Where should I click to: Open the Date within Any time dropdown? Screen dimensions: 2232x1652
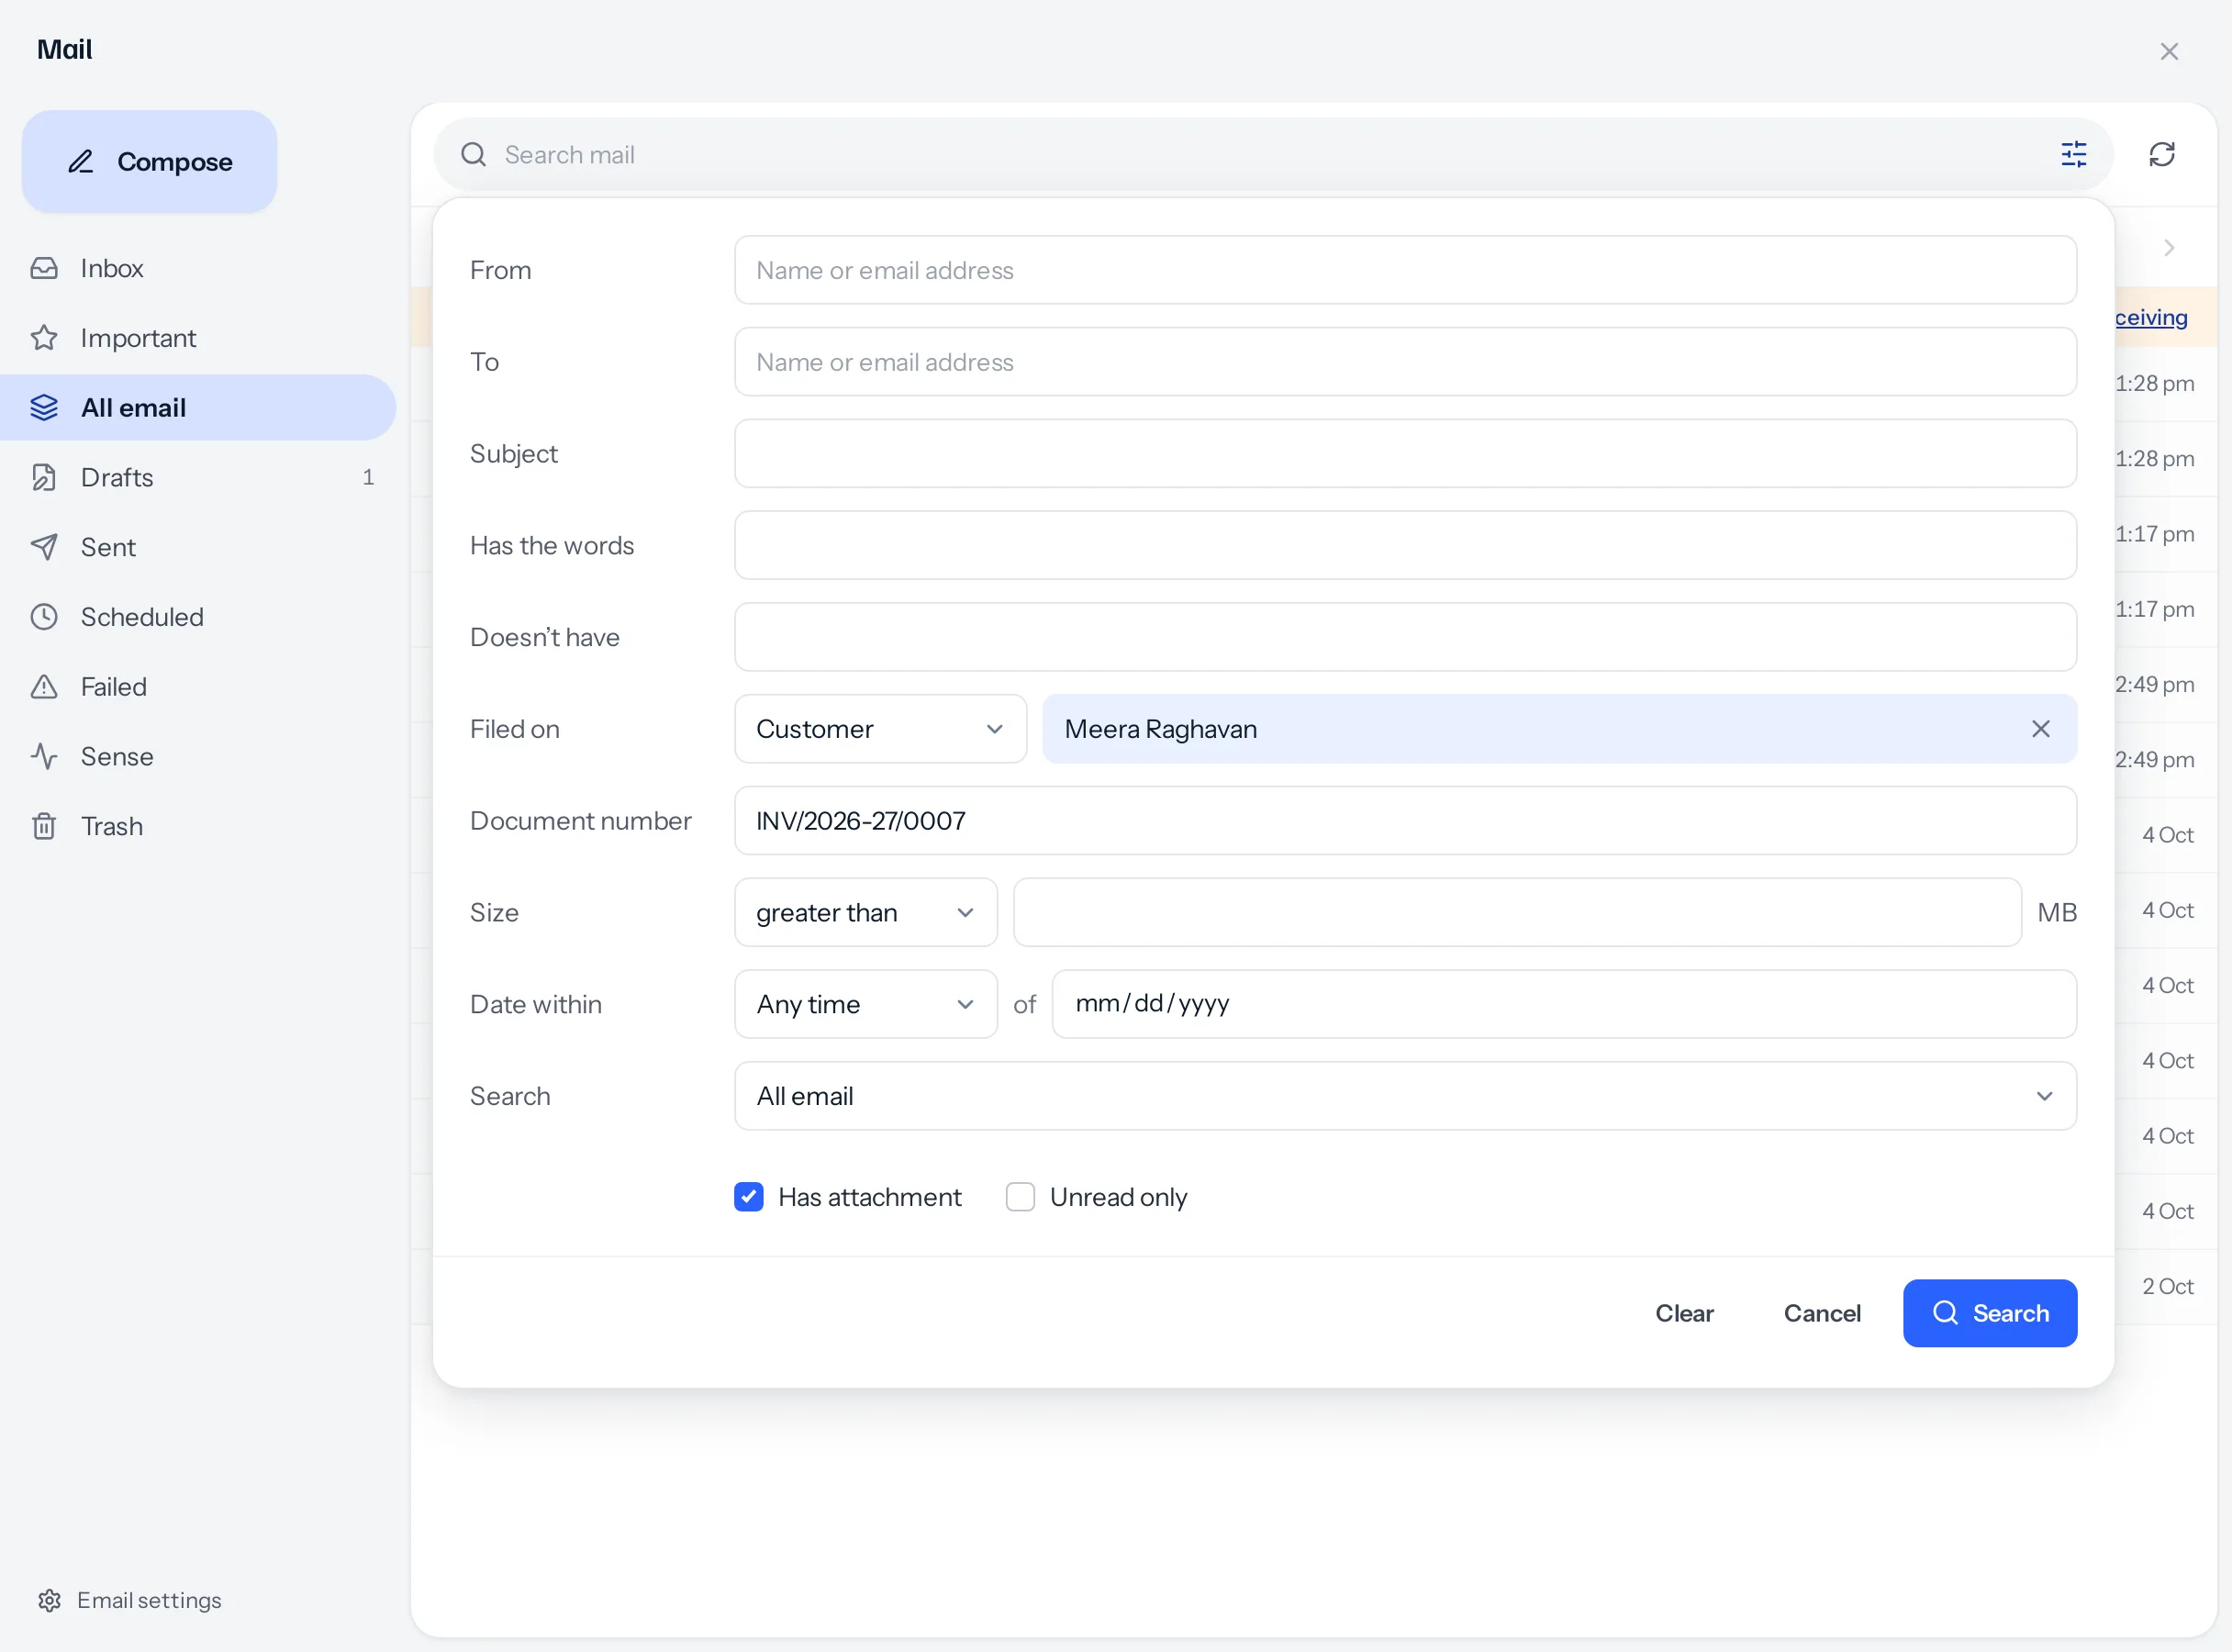pos(866,1004)
